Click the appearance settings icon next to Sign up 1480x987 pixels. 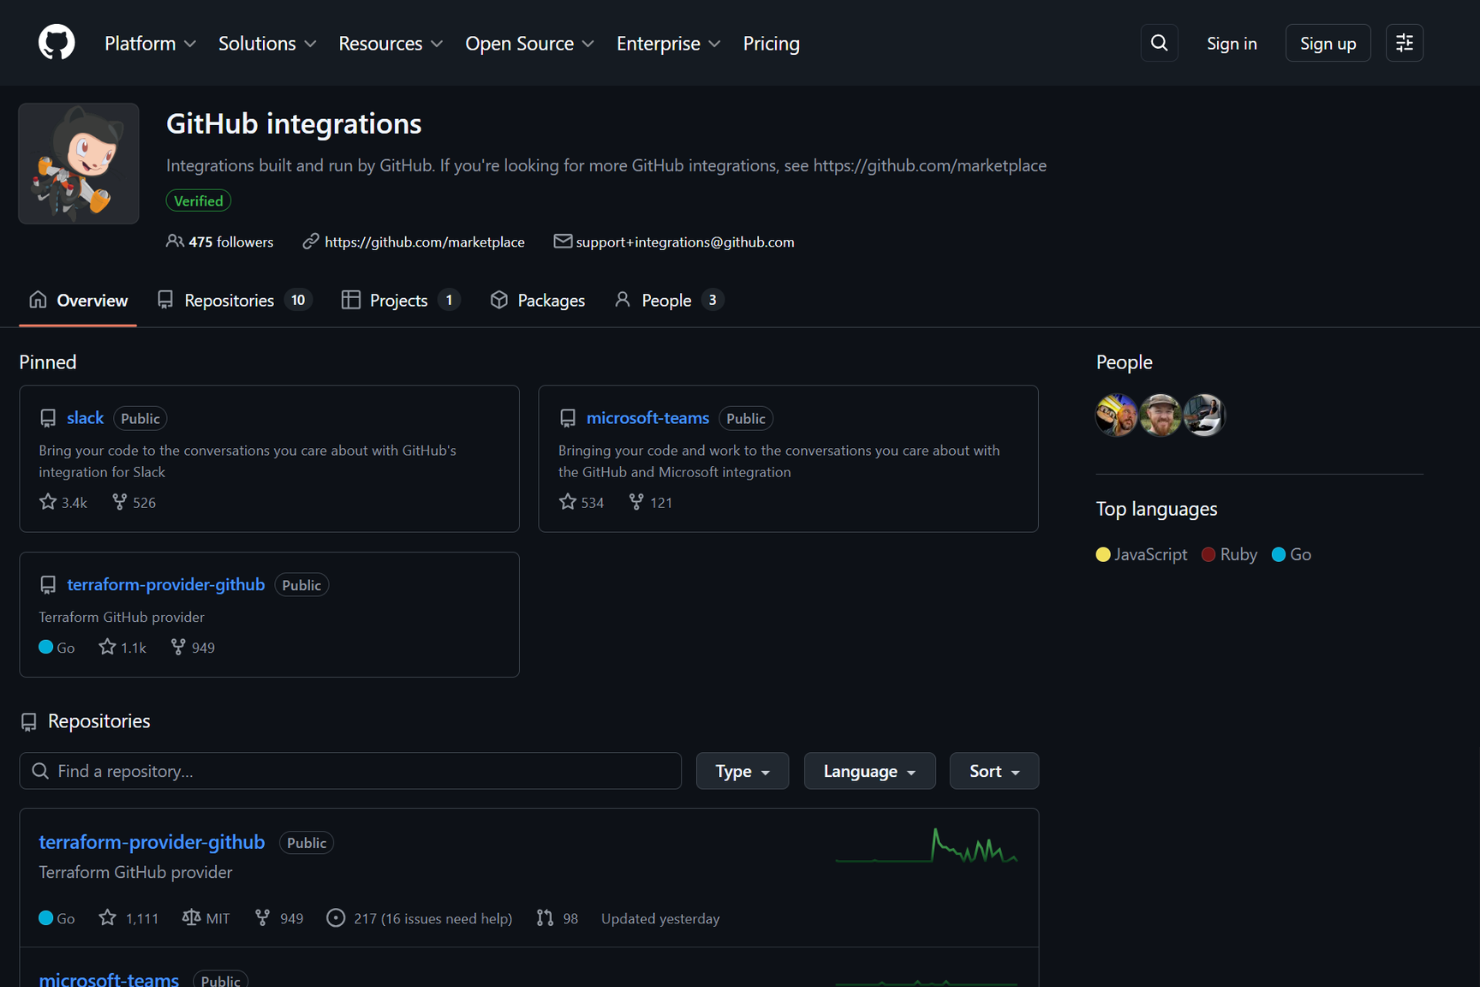click(x=1404, y=42)
